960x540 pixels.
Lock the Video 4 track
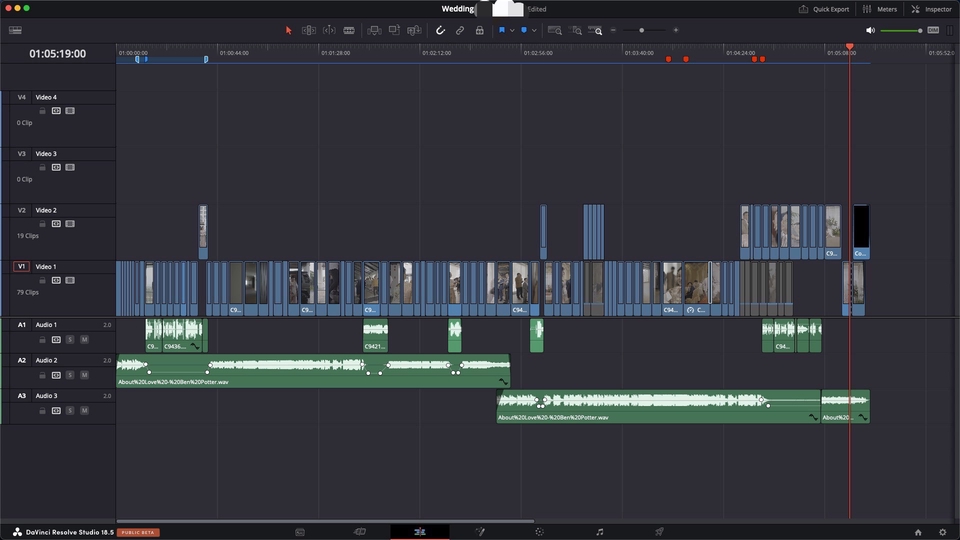pyautogui.click(x=42, y=111)
